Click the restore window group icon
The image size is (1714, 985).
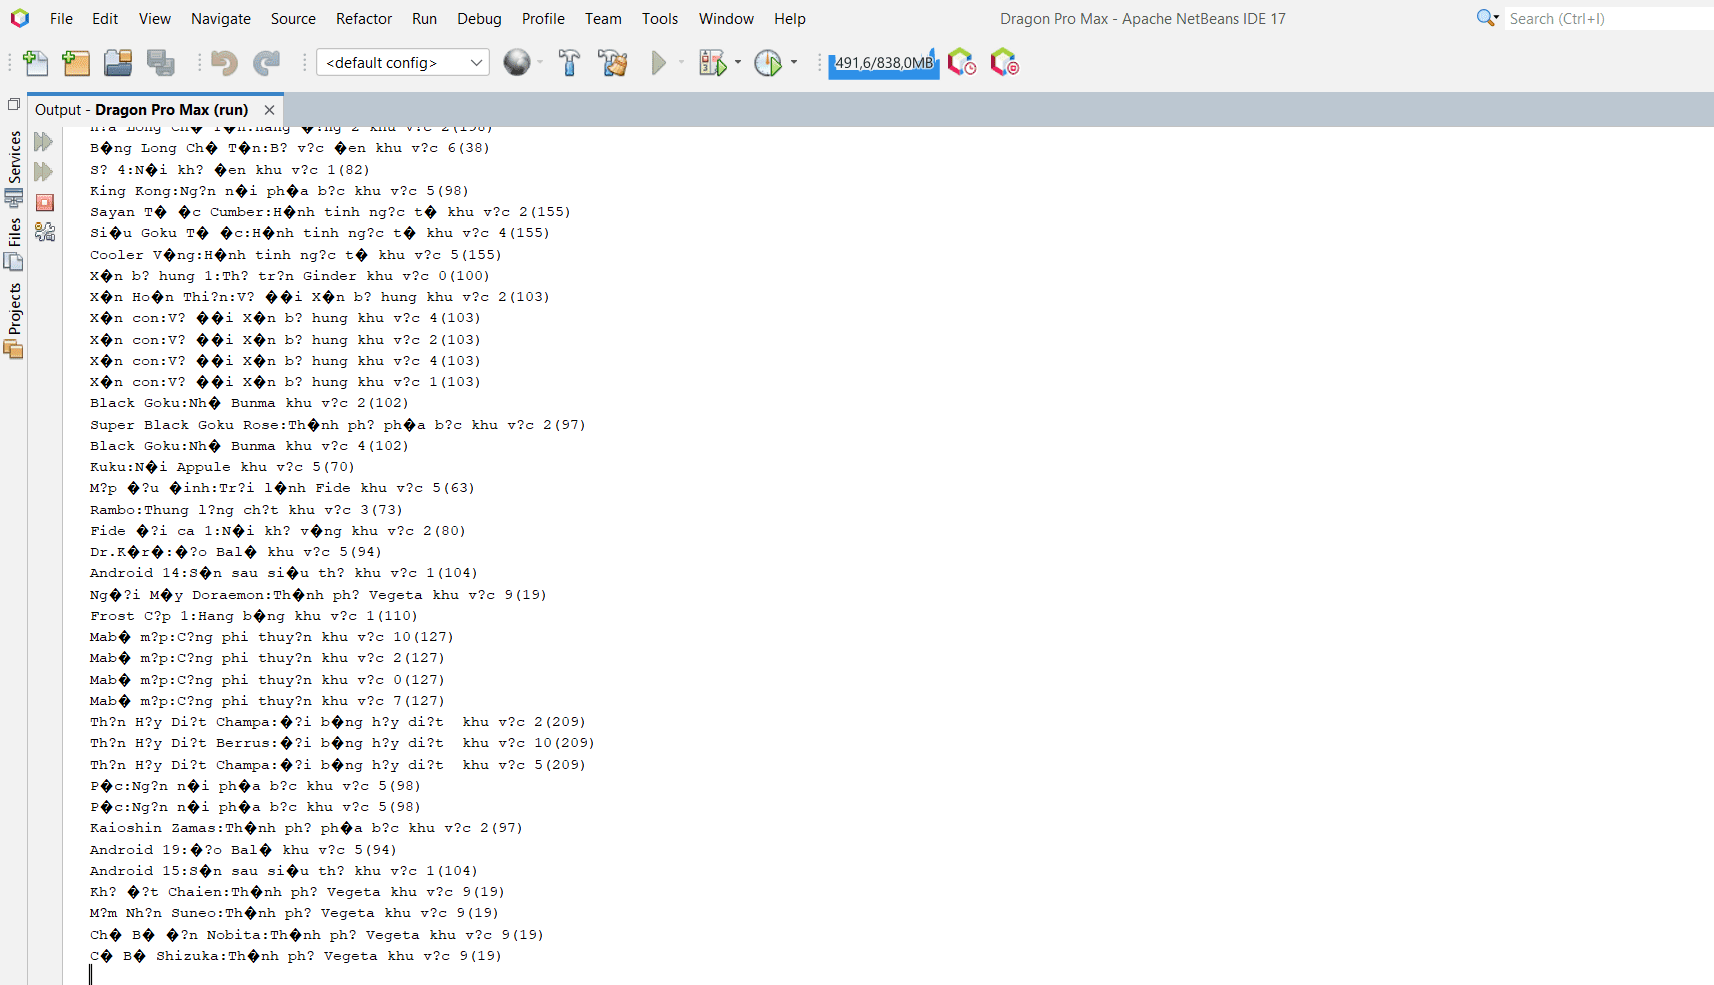point(13,104)
